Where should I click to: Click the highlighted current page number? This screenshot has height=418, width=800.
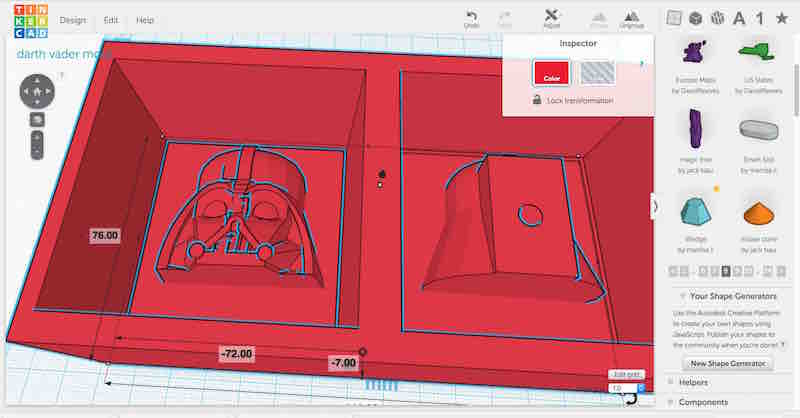tap(726, 272)
